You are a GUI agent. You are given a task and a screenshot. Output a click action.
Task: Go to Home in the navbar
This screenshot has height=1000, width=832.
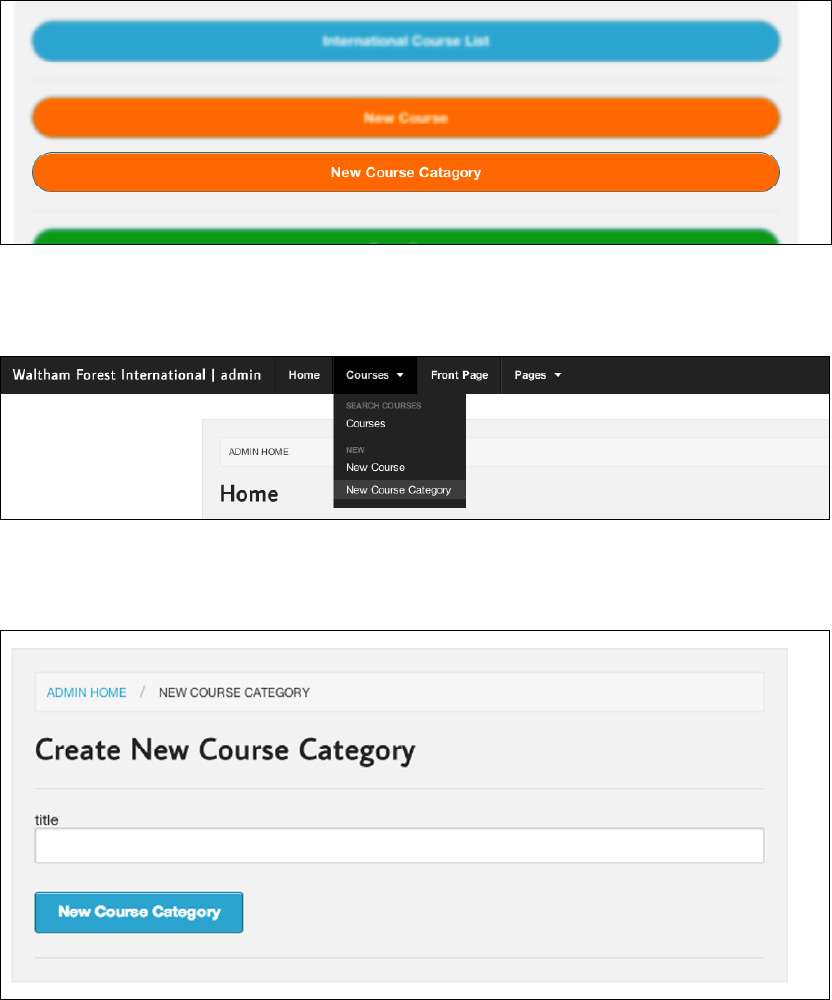pos(304,375)
